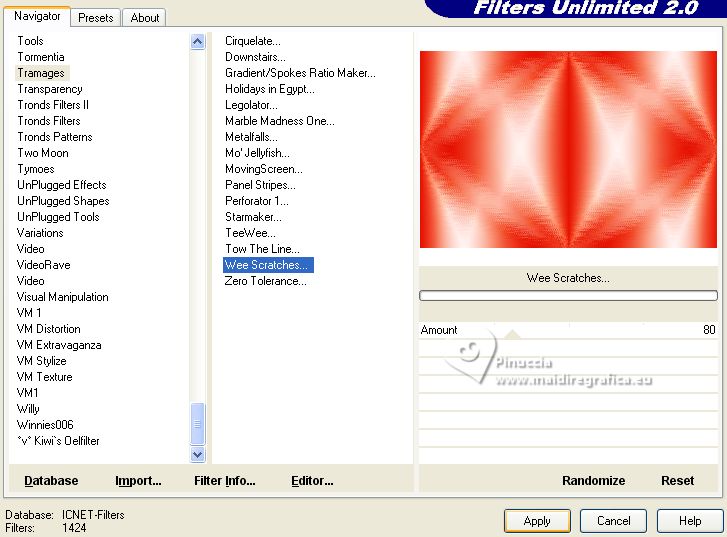Select the Variations category
Viewport: 727px width, 537px height.
pos(40,233)
